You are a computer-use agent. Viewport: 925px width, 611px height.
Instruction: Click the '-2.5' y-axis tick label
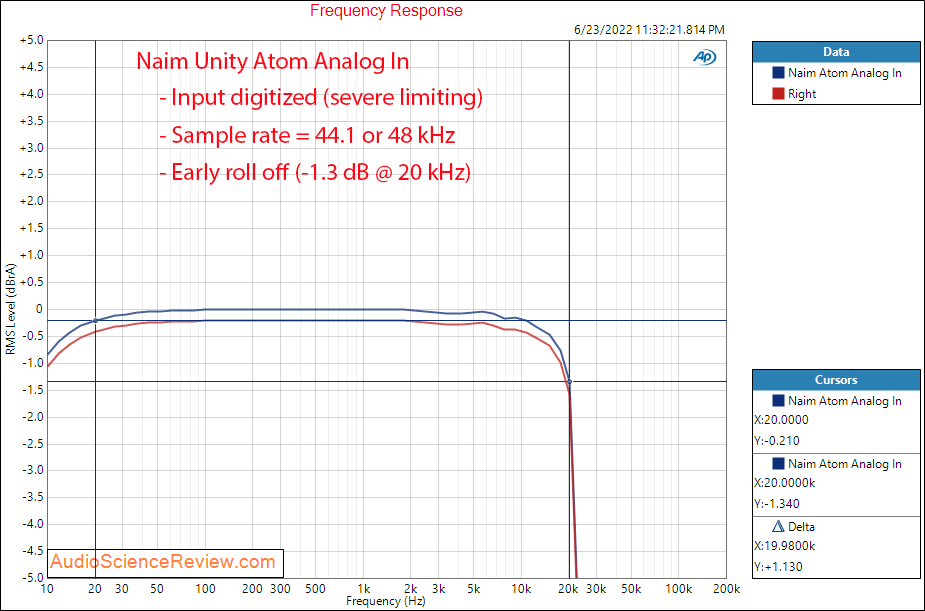[x=32, y=444]
